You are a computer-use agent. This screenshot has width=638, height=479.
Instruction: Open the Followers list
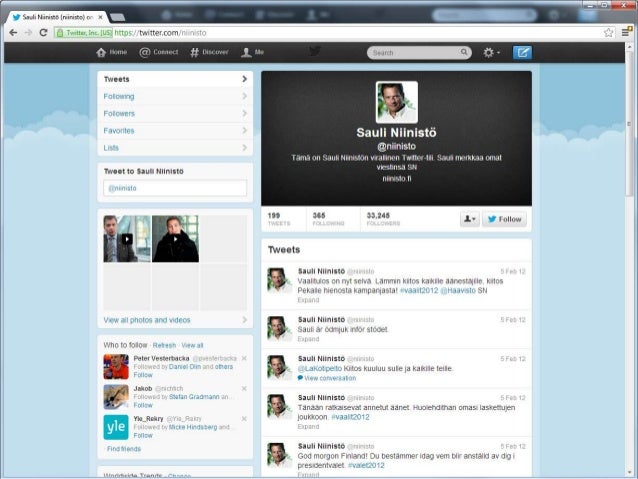pos(175,114)
